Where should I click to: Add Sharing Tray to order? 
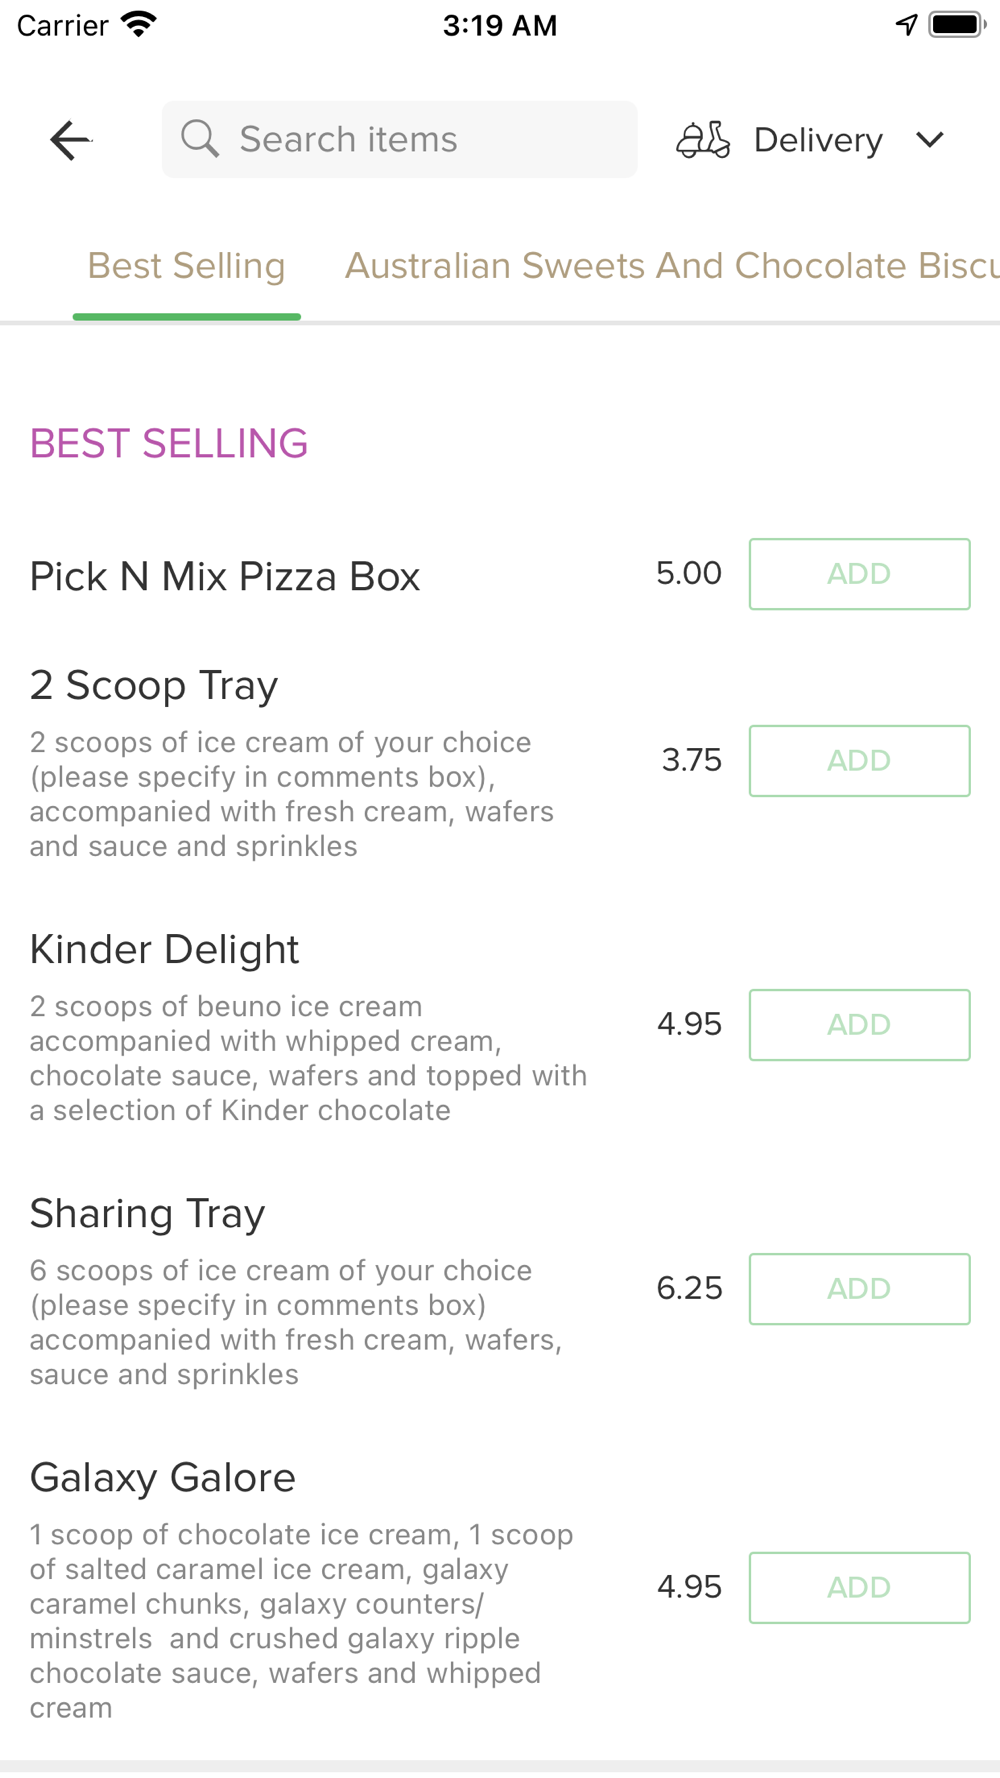[x=860, y=1289]
